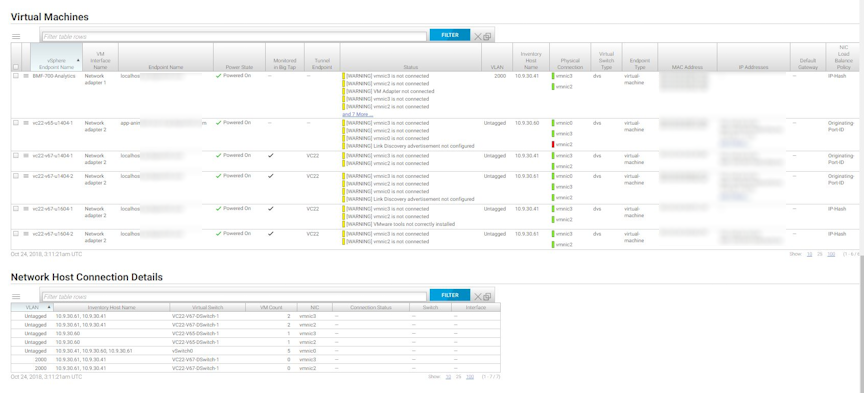864x393 pixels.
Task: Check the BMF-700-Analytics row checkbox
Action: pyautogui.click(x=16, y=76)
